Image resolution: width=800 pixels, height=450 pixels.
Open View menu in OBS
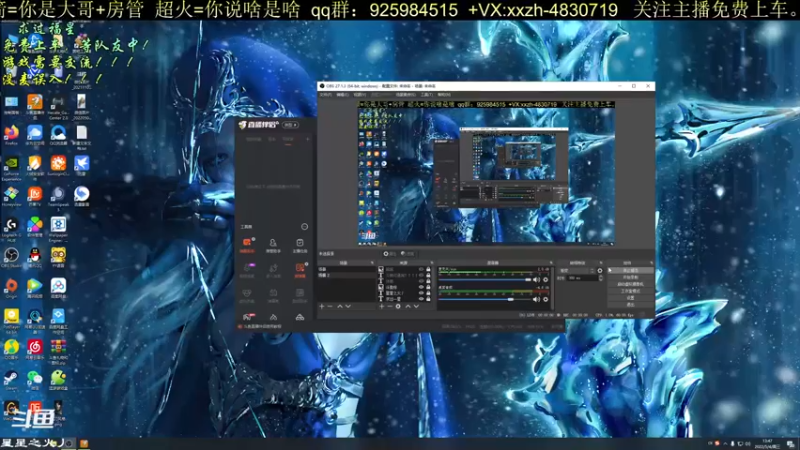point(360,95)
